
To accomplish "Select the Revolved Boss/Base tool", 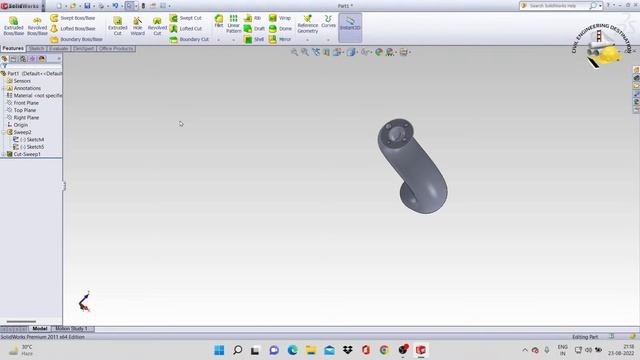I will pos(37,26).
